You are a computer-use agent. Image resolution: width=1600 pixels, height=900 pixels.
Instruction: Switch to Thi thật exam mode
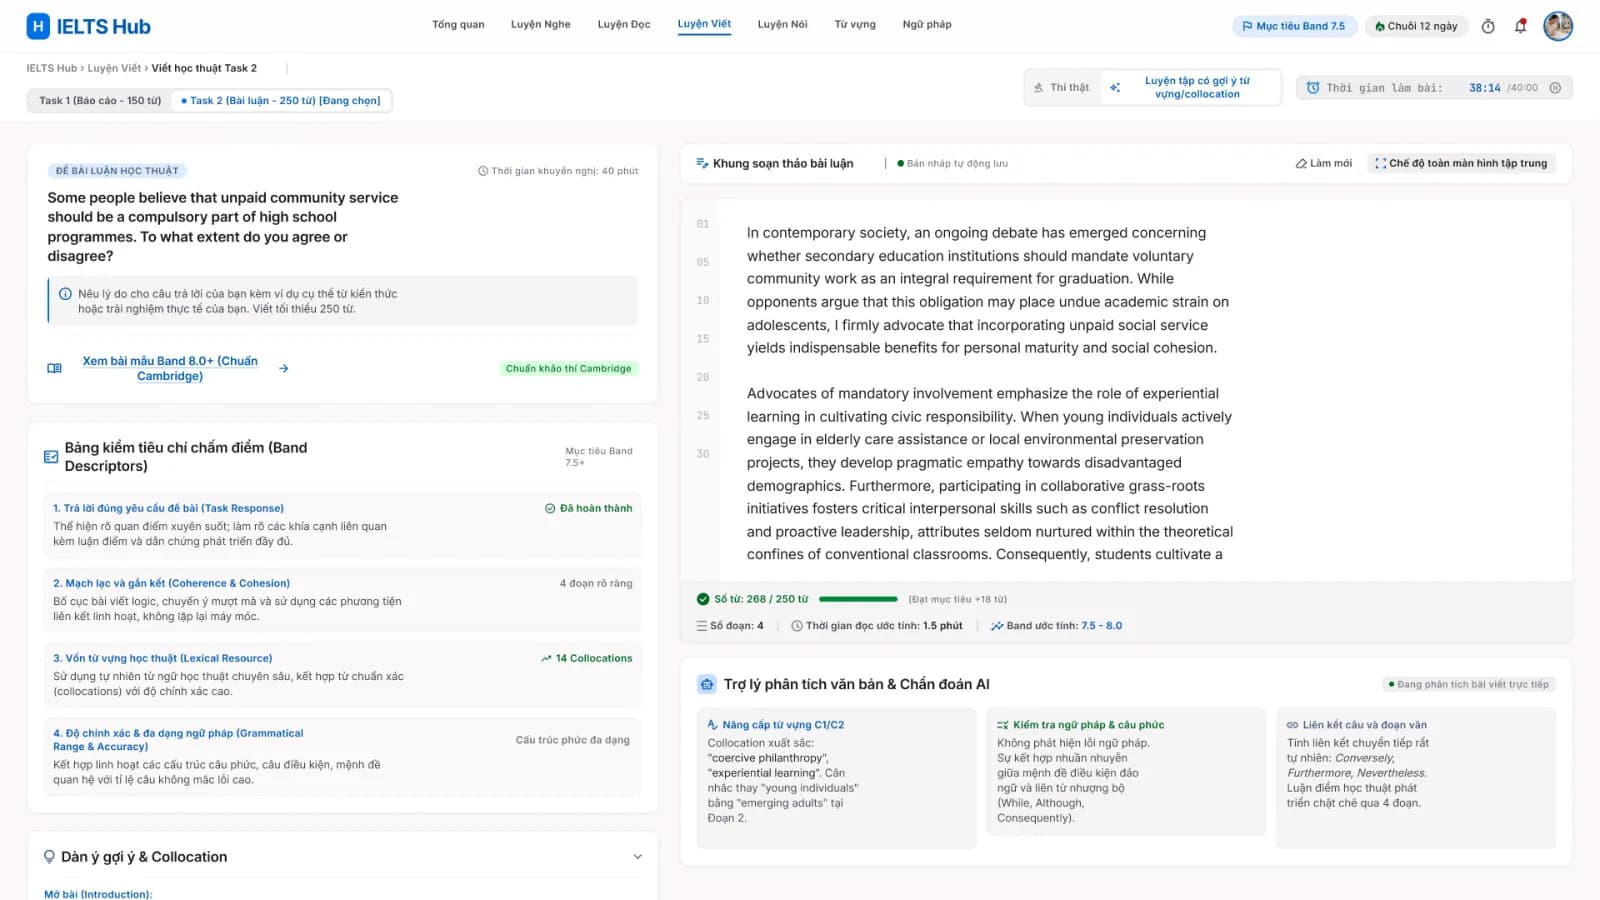[1061, 88]
